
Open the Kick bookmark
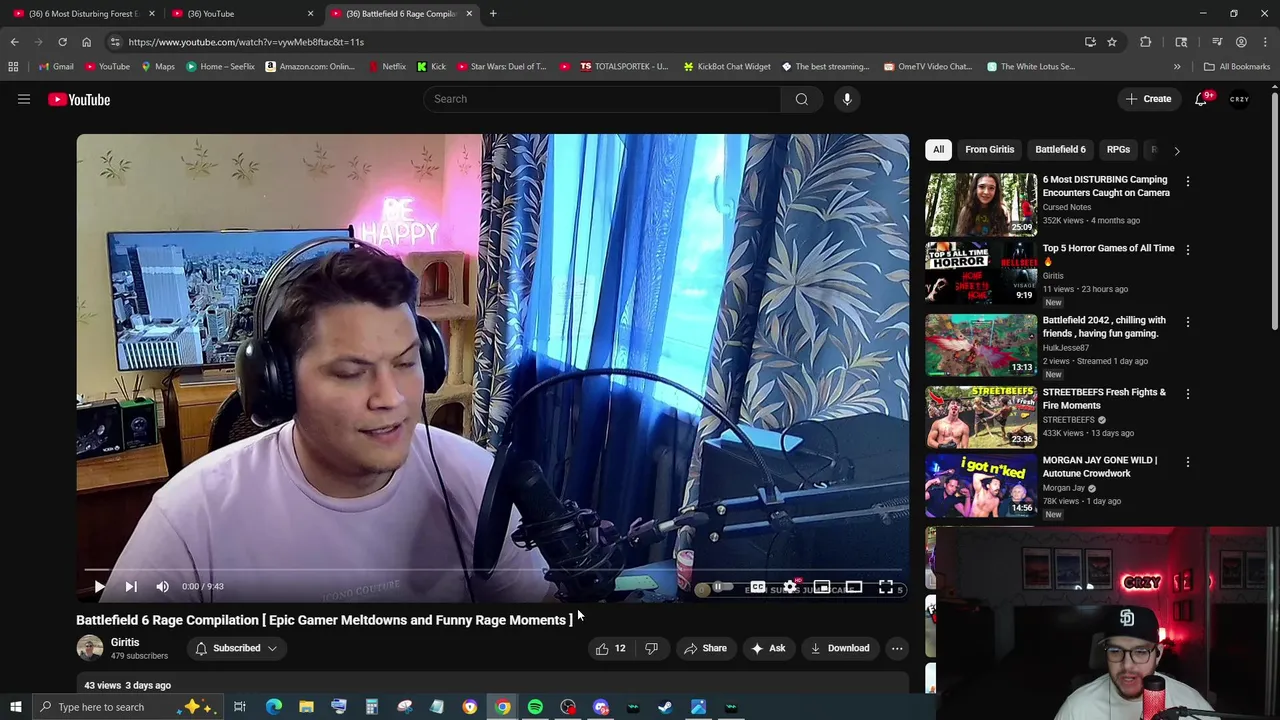pos(431,67)
